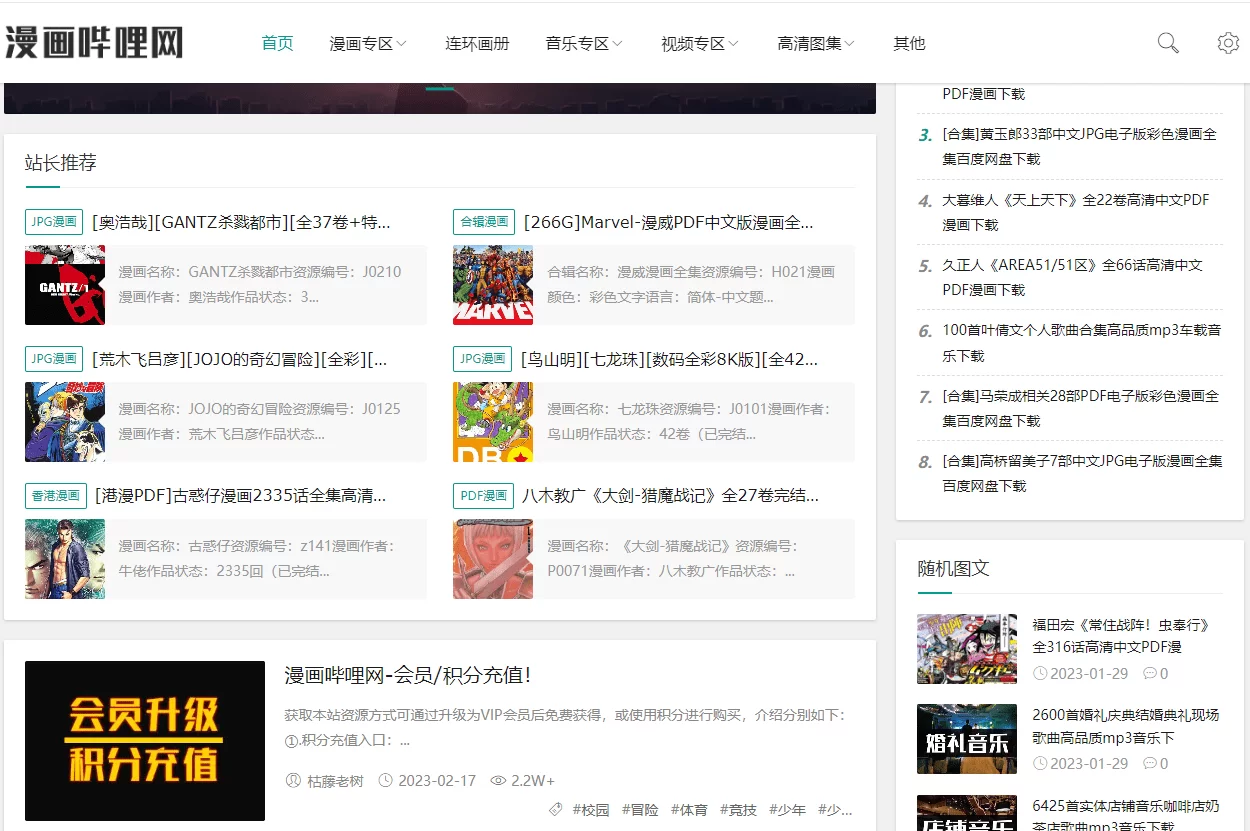Expand the 音乐专区 dropdown menu

(x=584, y=44)
